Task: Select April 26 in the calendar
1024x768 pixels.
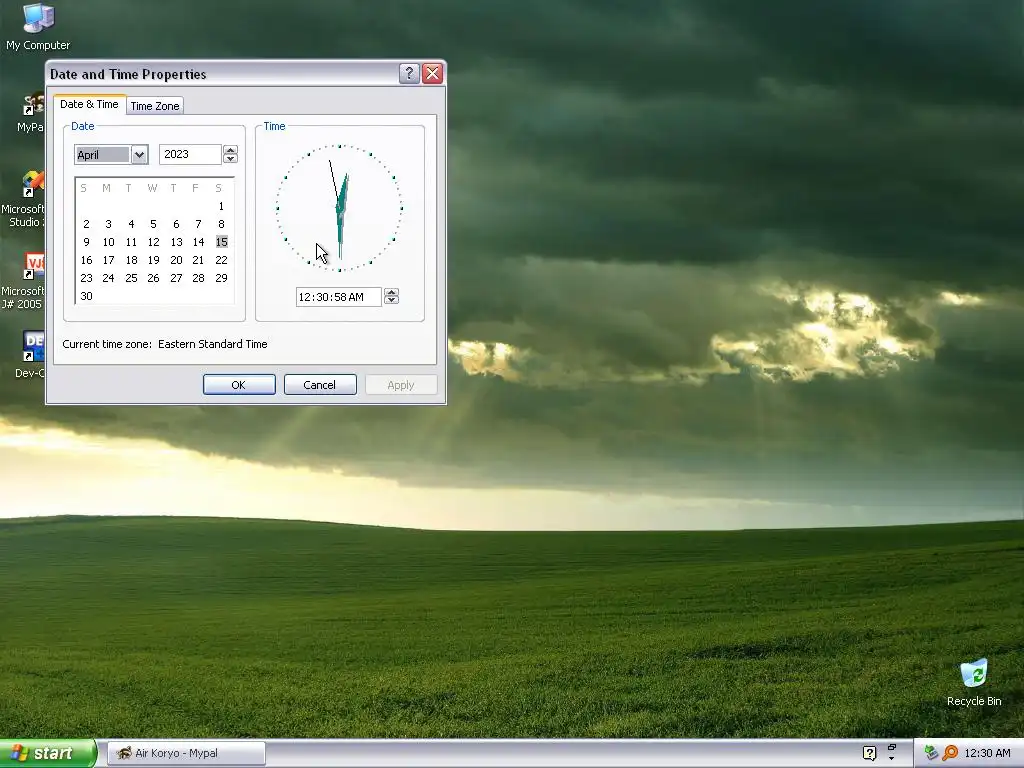Action: point(153,278)
